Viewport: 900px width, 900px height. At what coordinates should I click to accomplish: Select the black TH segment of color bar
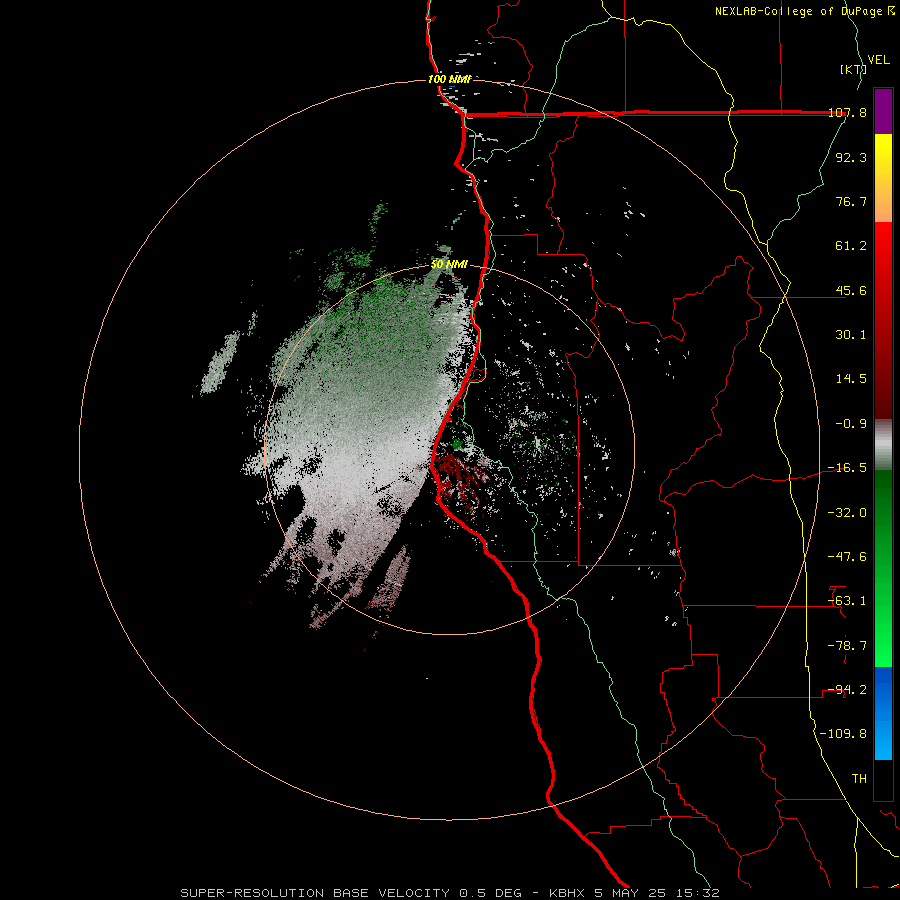click(883, 779)
